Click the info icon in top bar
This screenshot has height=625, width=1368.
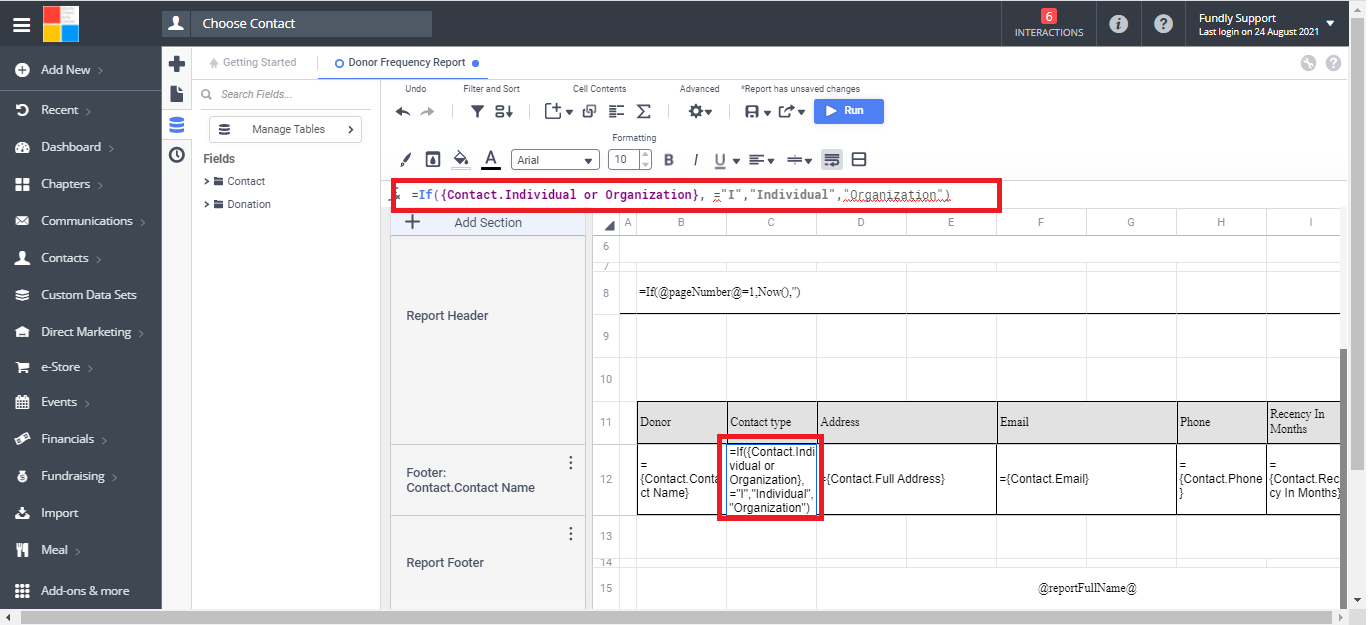click(x=1119, y=24)
